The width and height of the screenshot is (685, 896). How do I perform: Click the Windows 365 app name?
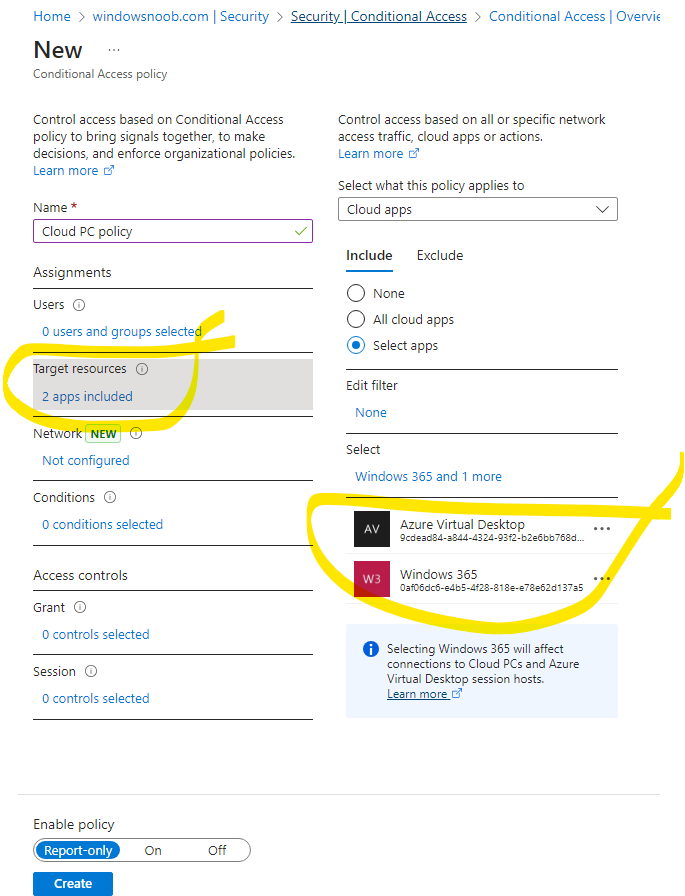439,574
